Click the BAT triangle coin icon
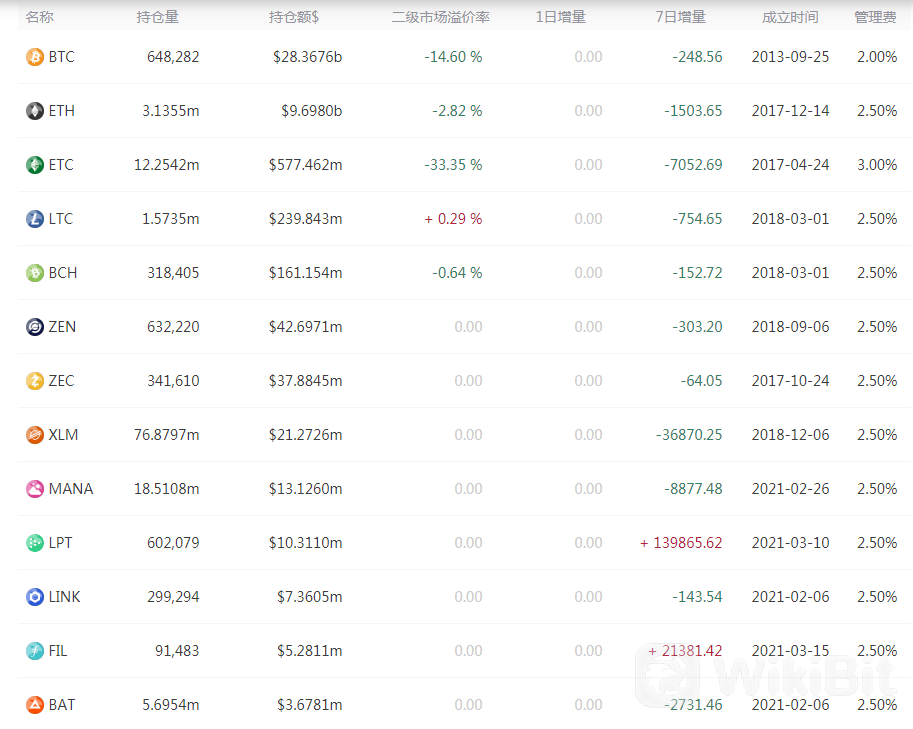The image size is (913, 729). point(35,705)
